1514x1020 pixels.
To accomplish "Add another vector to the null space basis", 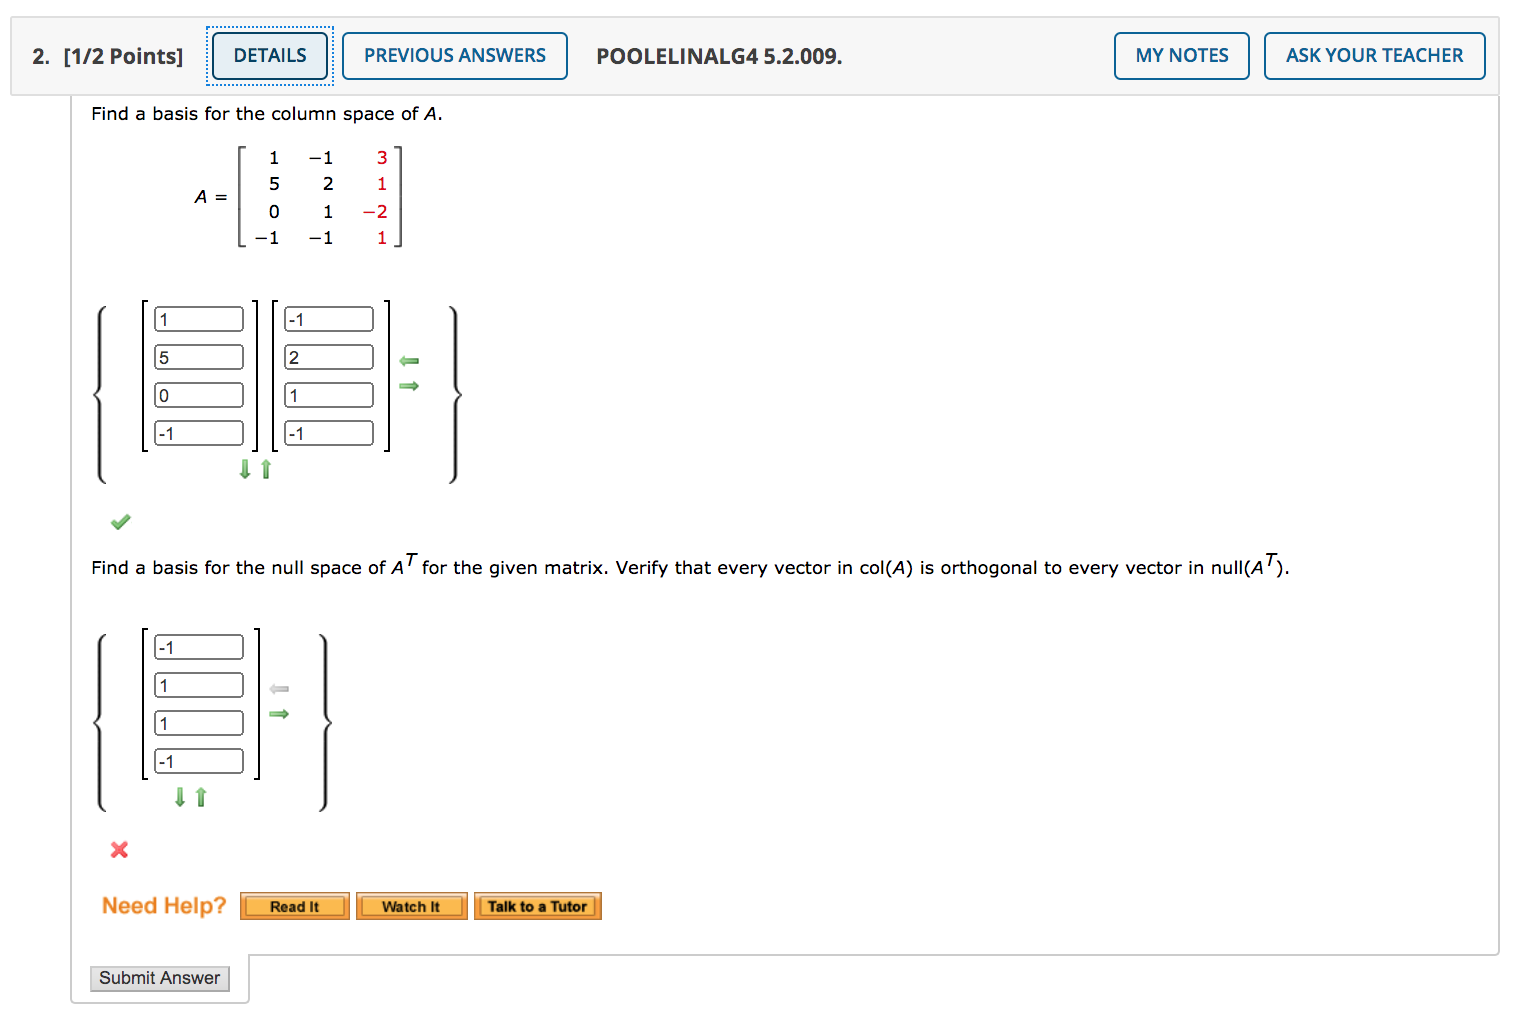I will click(280, 713).
